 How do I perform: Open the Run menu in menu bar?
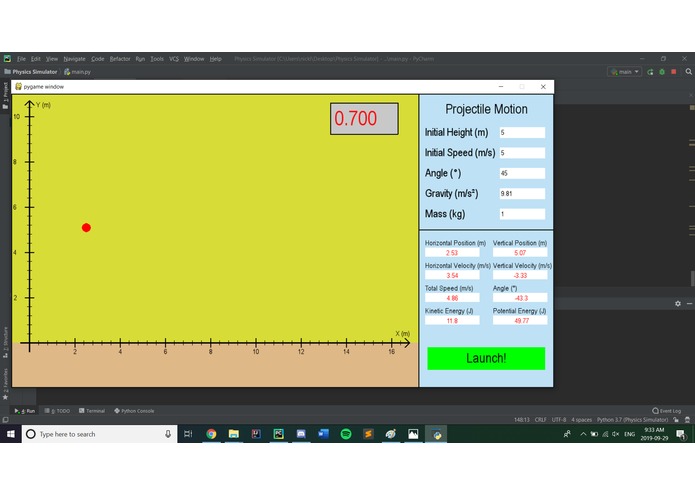pos(140,58)
